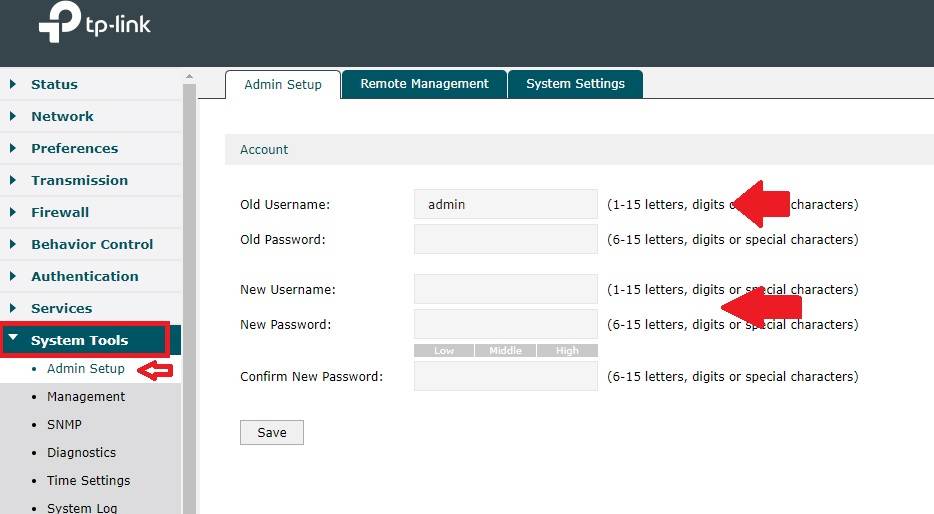Open the Behavior Control section
The image size is (934, 514).
point(92,245)
